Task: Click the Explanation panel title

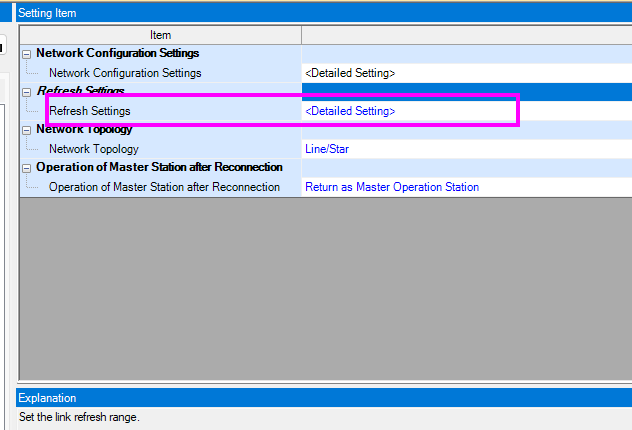Action: click(47, 398)
